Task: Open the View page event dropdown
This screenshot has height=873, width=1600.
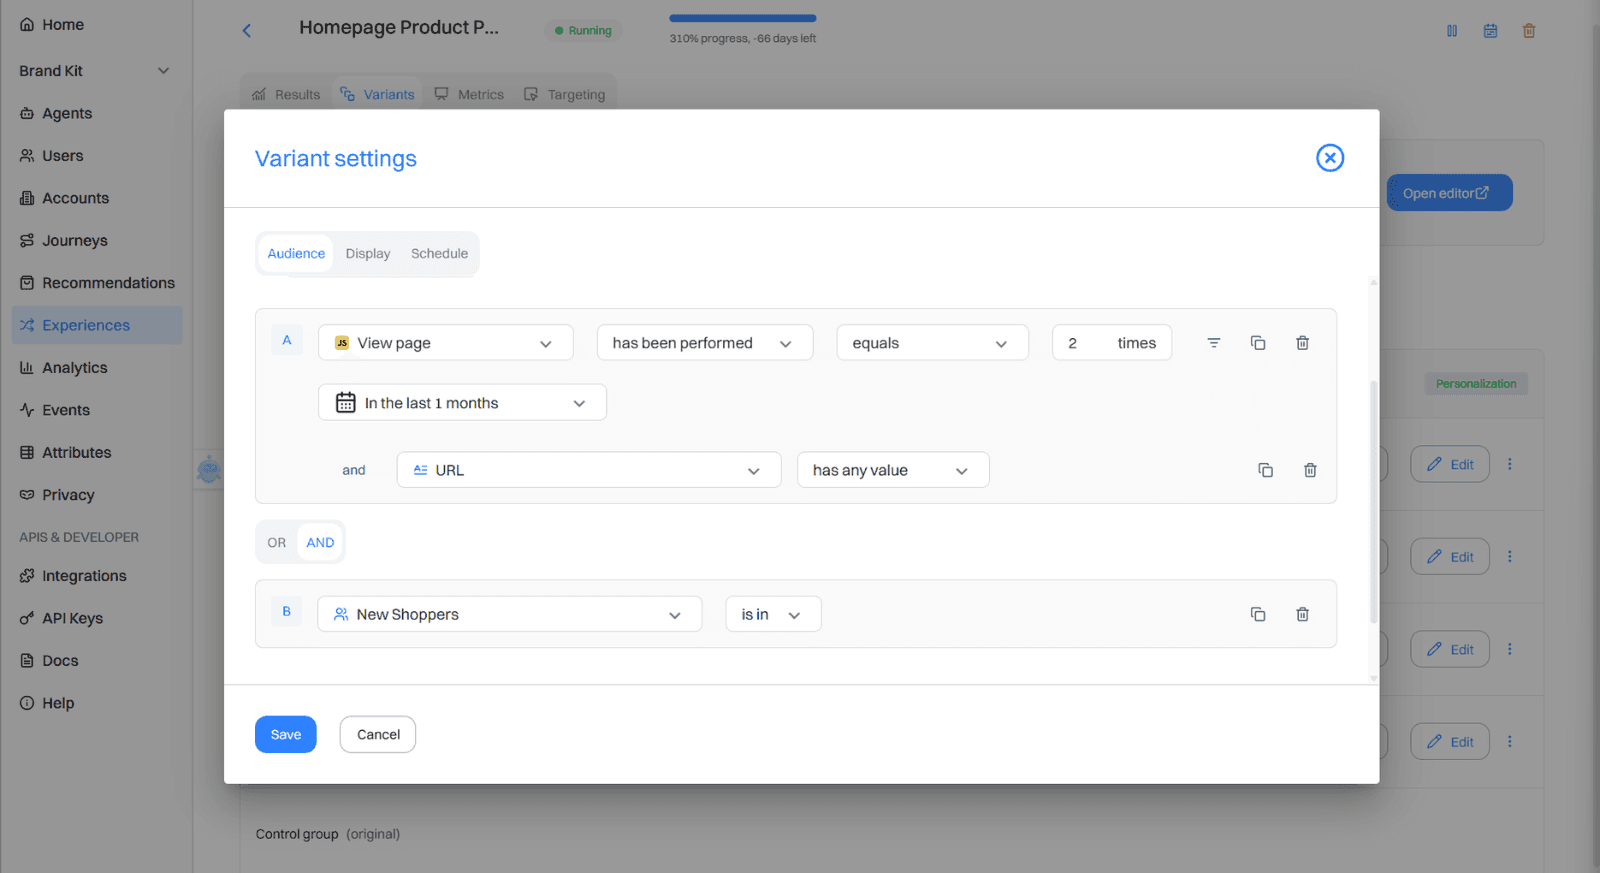Action: [x=445, y=343]
